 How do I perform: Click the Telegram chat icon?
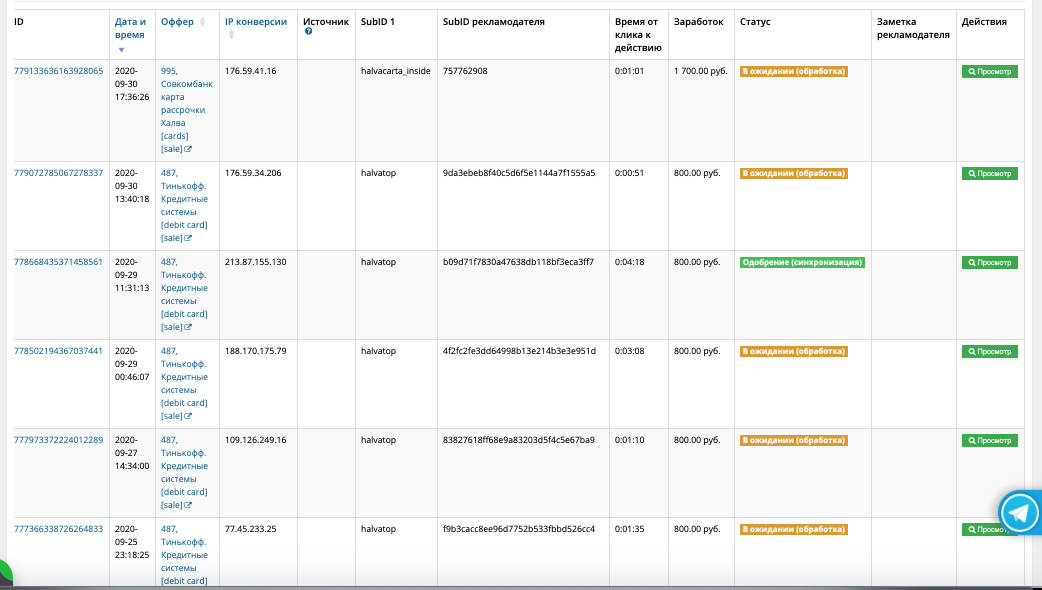1020,513
